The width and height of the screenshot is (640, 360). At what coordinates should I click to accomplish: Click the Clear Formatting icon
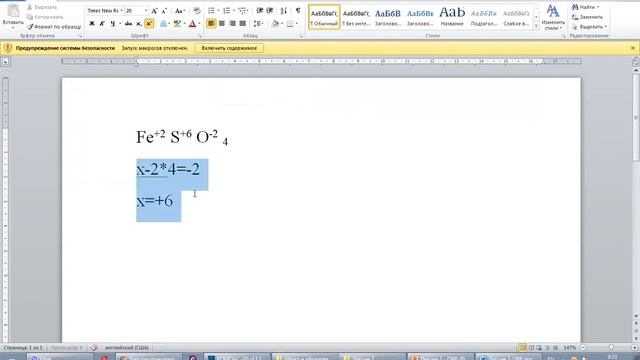[196, 11]
